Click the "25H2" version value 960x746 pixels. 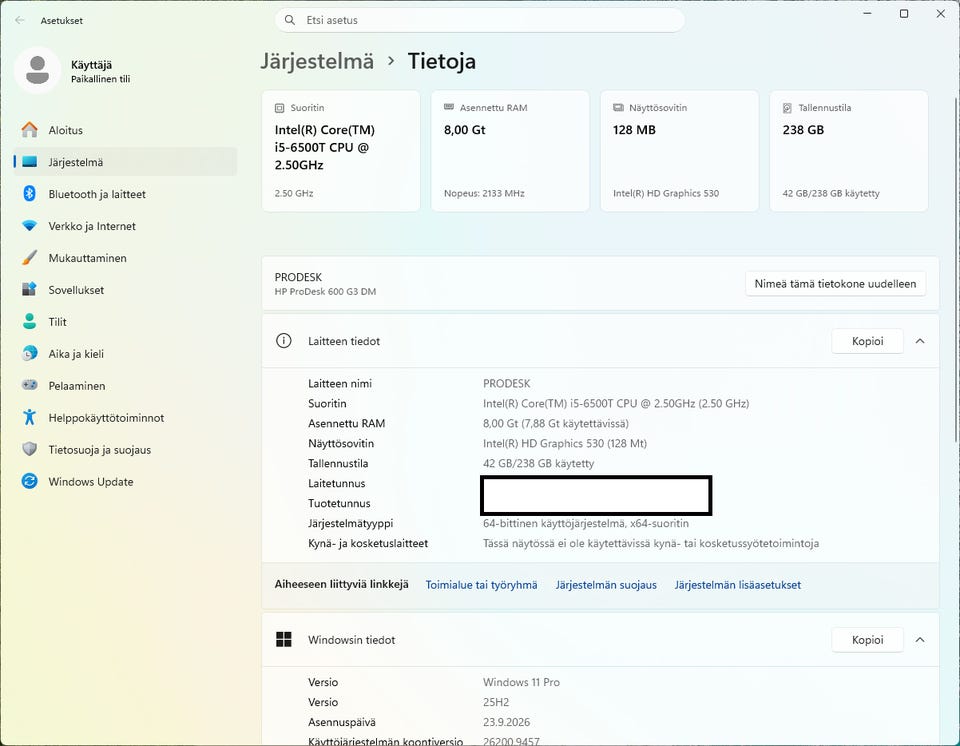[496, 703]
